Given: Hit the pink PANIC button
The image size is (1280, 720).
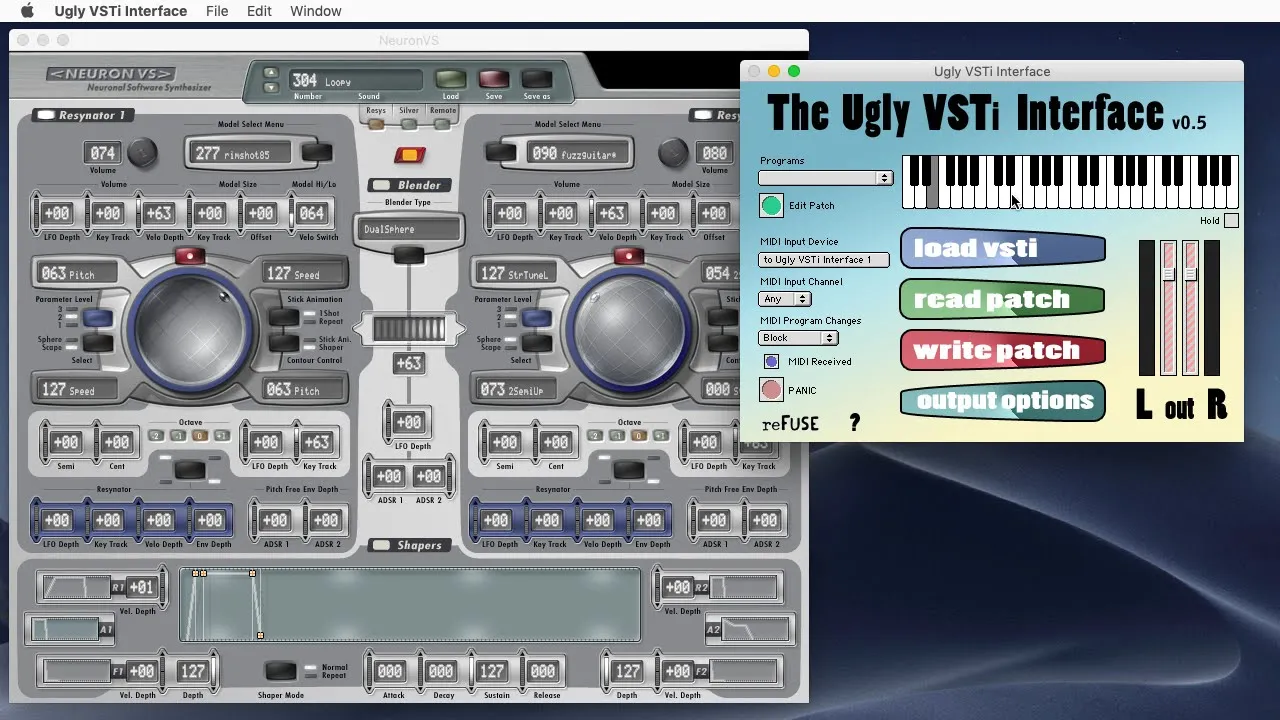Looking at the screenshot, I should (771, 390).
